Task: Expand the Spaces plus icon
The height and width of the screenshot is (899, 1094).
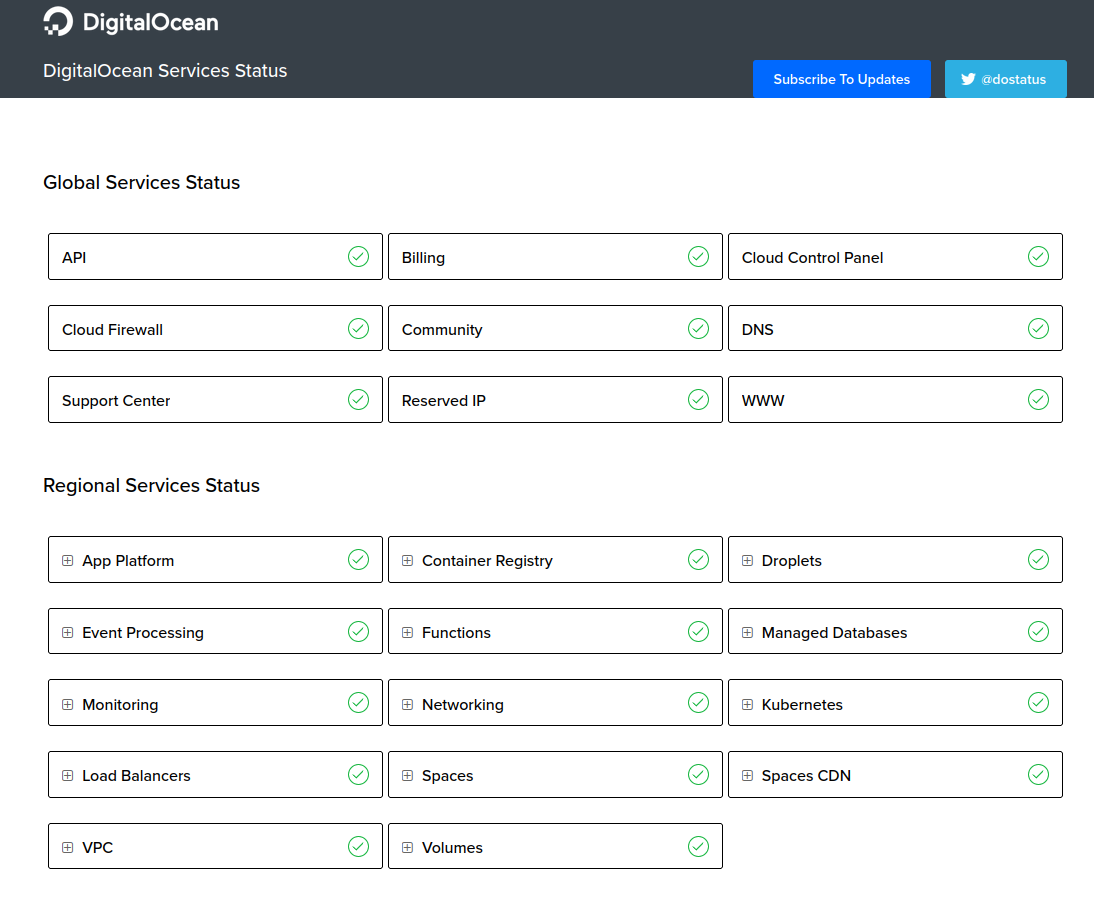Action: pos(407,776)
